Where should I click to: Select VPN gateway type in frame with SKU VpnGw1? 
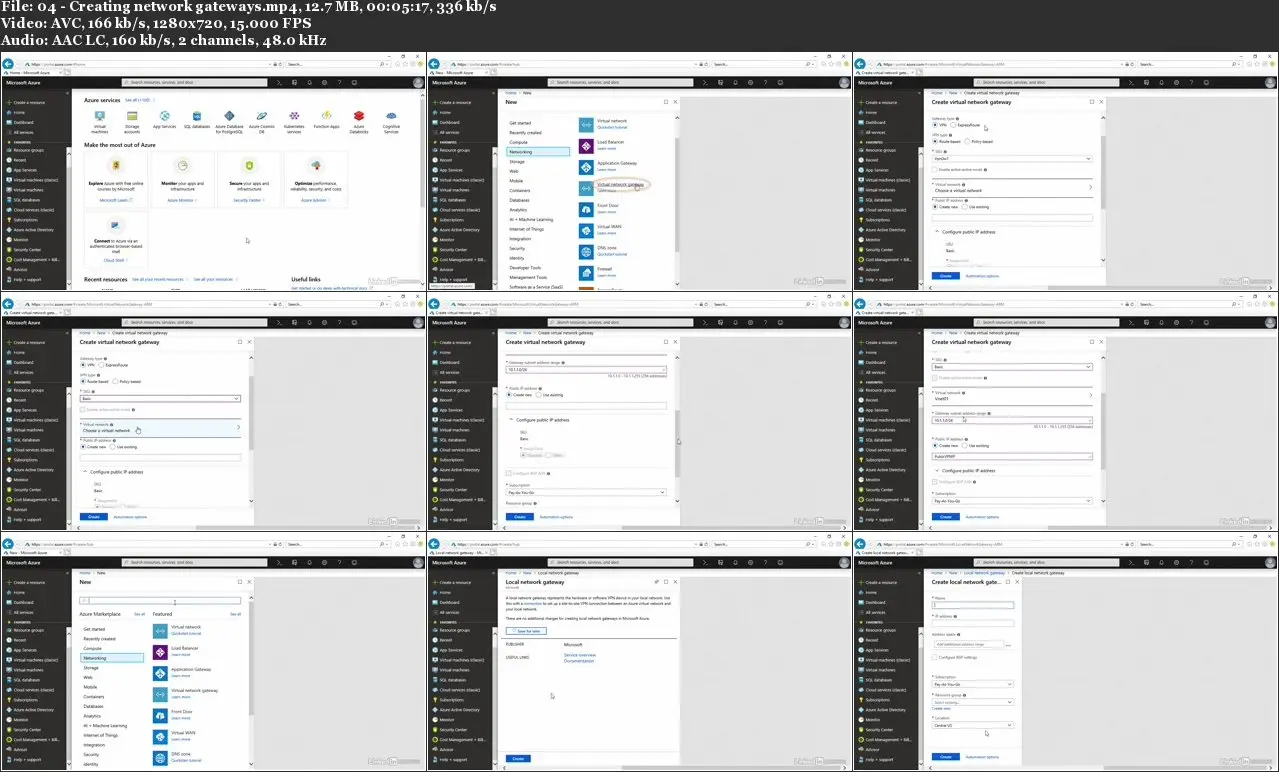click(x=935, y=125)
